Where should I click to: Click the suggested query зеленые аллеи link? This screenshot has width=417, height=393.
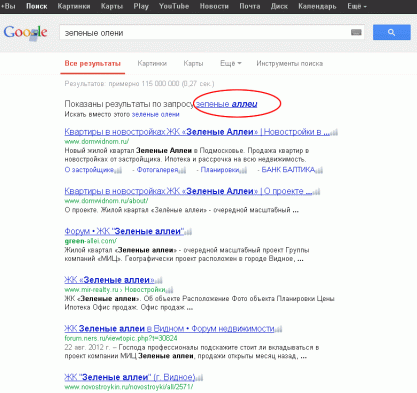click(x=226, y=104)
